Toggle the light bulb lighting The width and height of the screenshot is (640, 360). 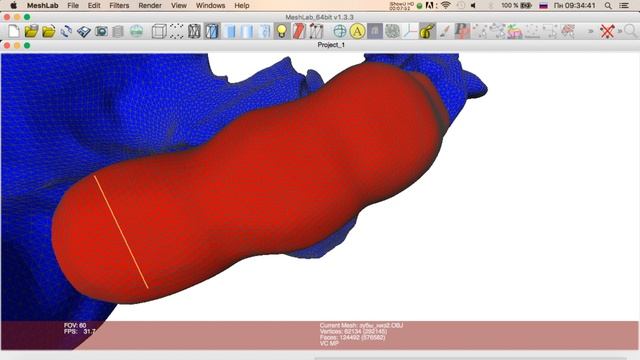pyautogui.click(x=282, y=31)
